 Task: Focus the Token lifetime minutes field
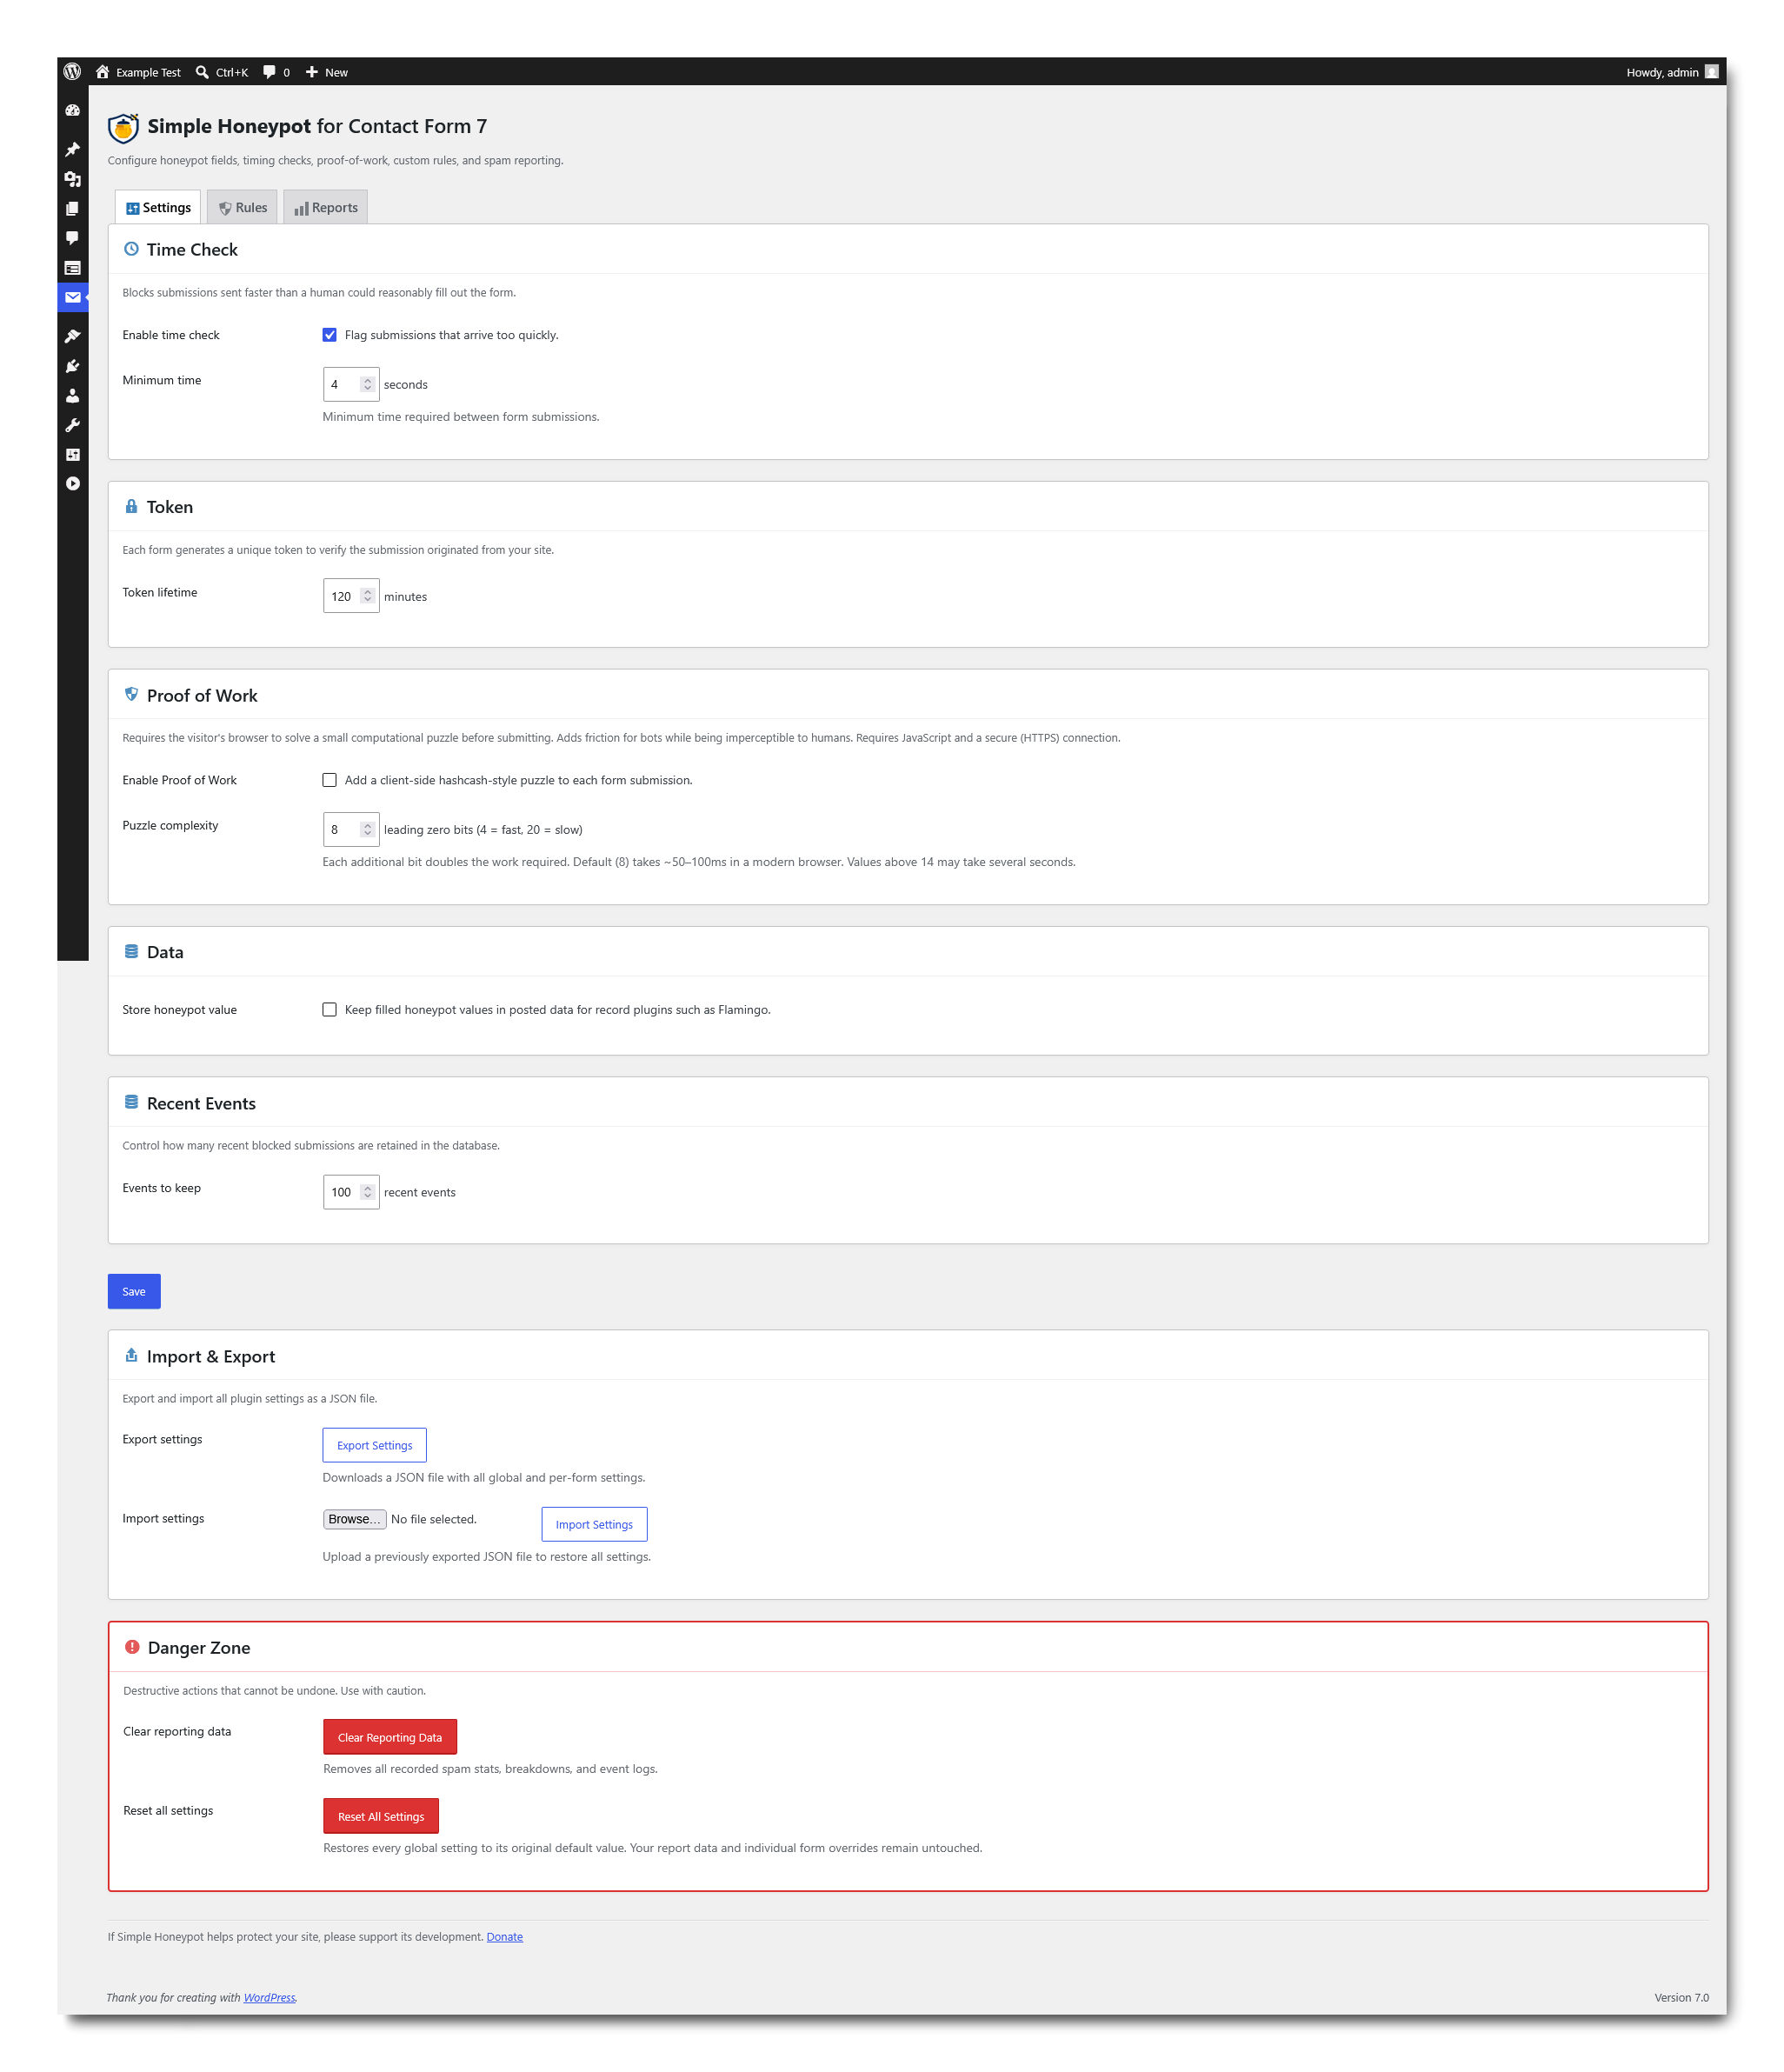coord(351,596)
